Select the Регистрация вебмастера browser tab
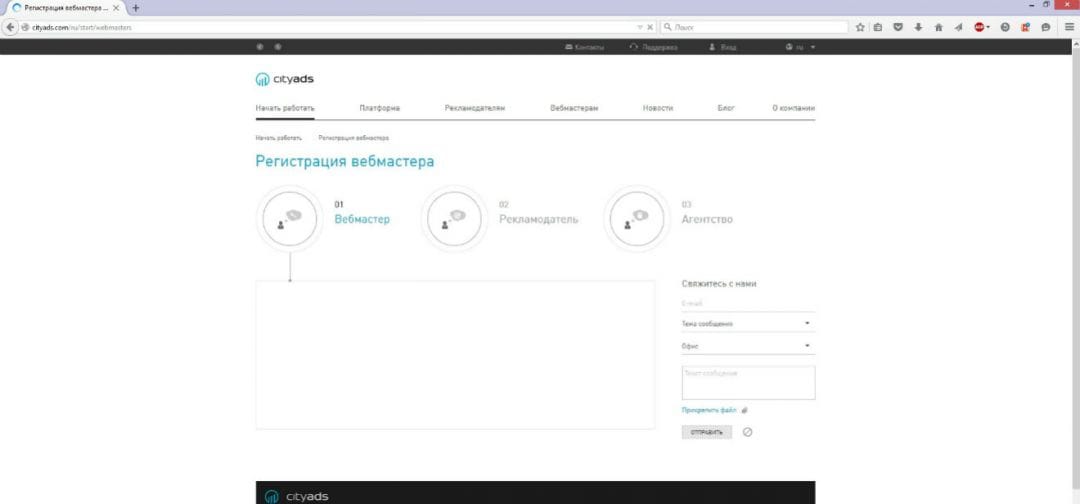Image resolution: width=1080 pixels, height=504 pixels. click(64, 8)
